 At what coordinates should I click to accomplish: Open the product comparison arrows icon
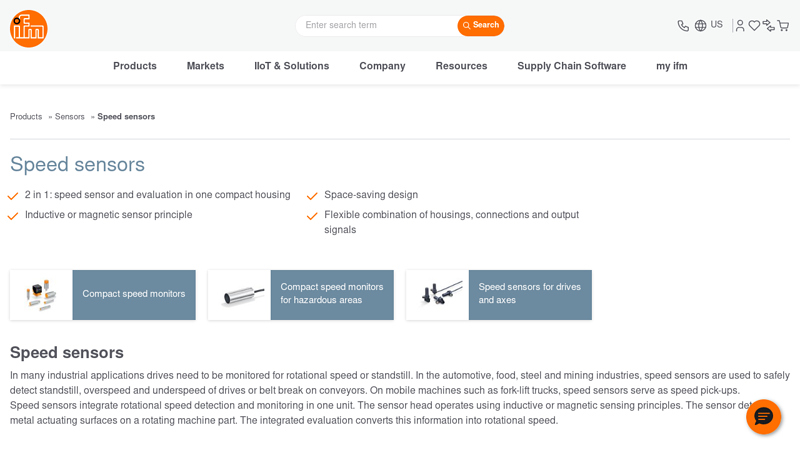(768, 26)
